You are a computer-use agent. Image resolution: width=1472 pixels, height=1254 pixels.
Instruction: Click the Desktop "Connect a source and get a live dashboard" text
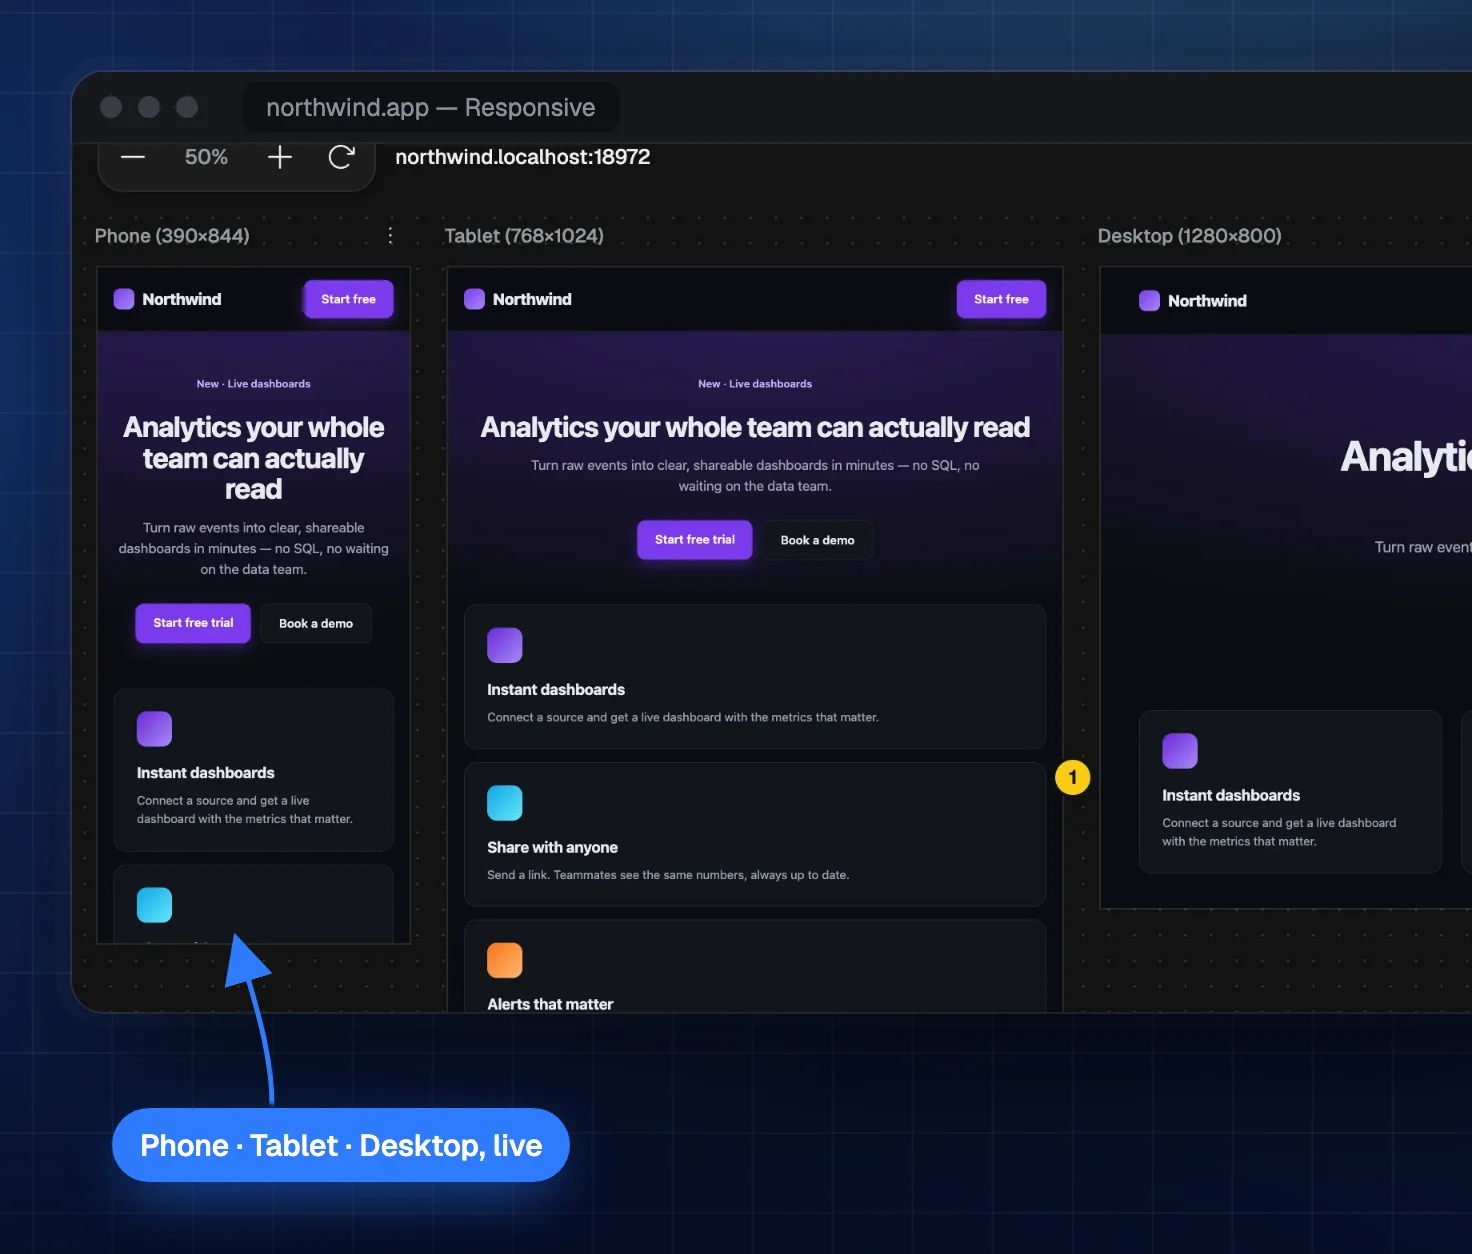point(1279,832)
